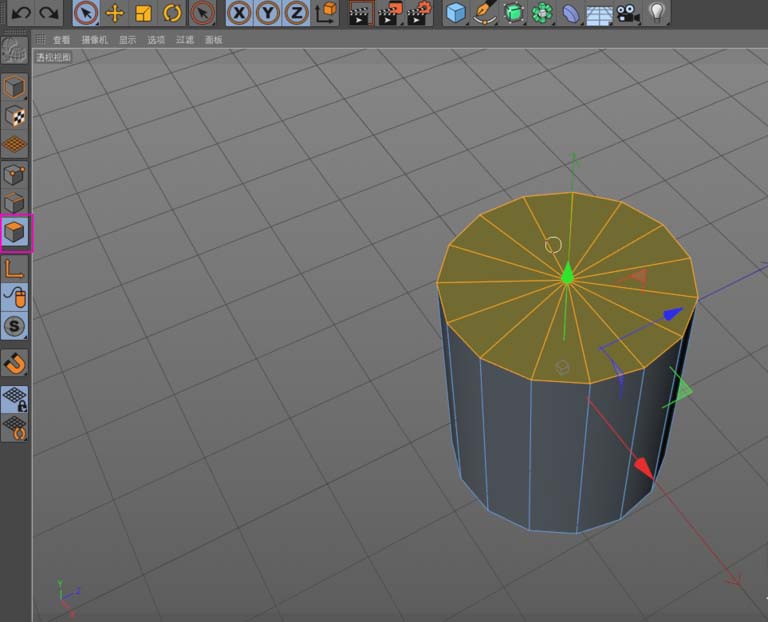
Task: Add a Cube primitive object
Action: pyautogui.click(x=456, y=13)
